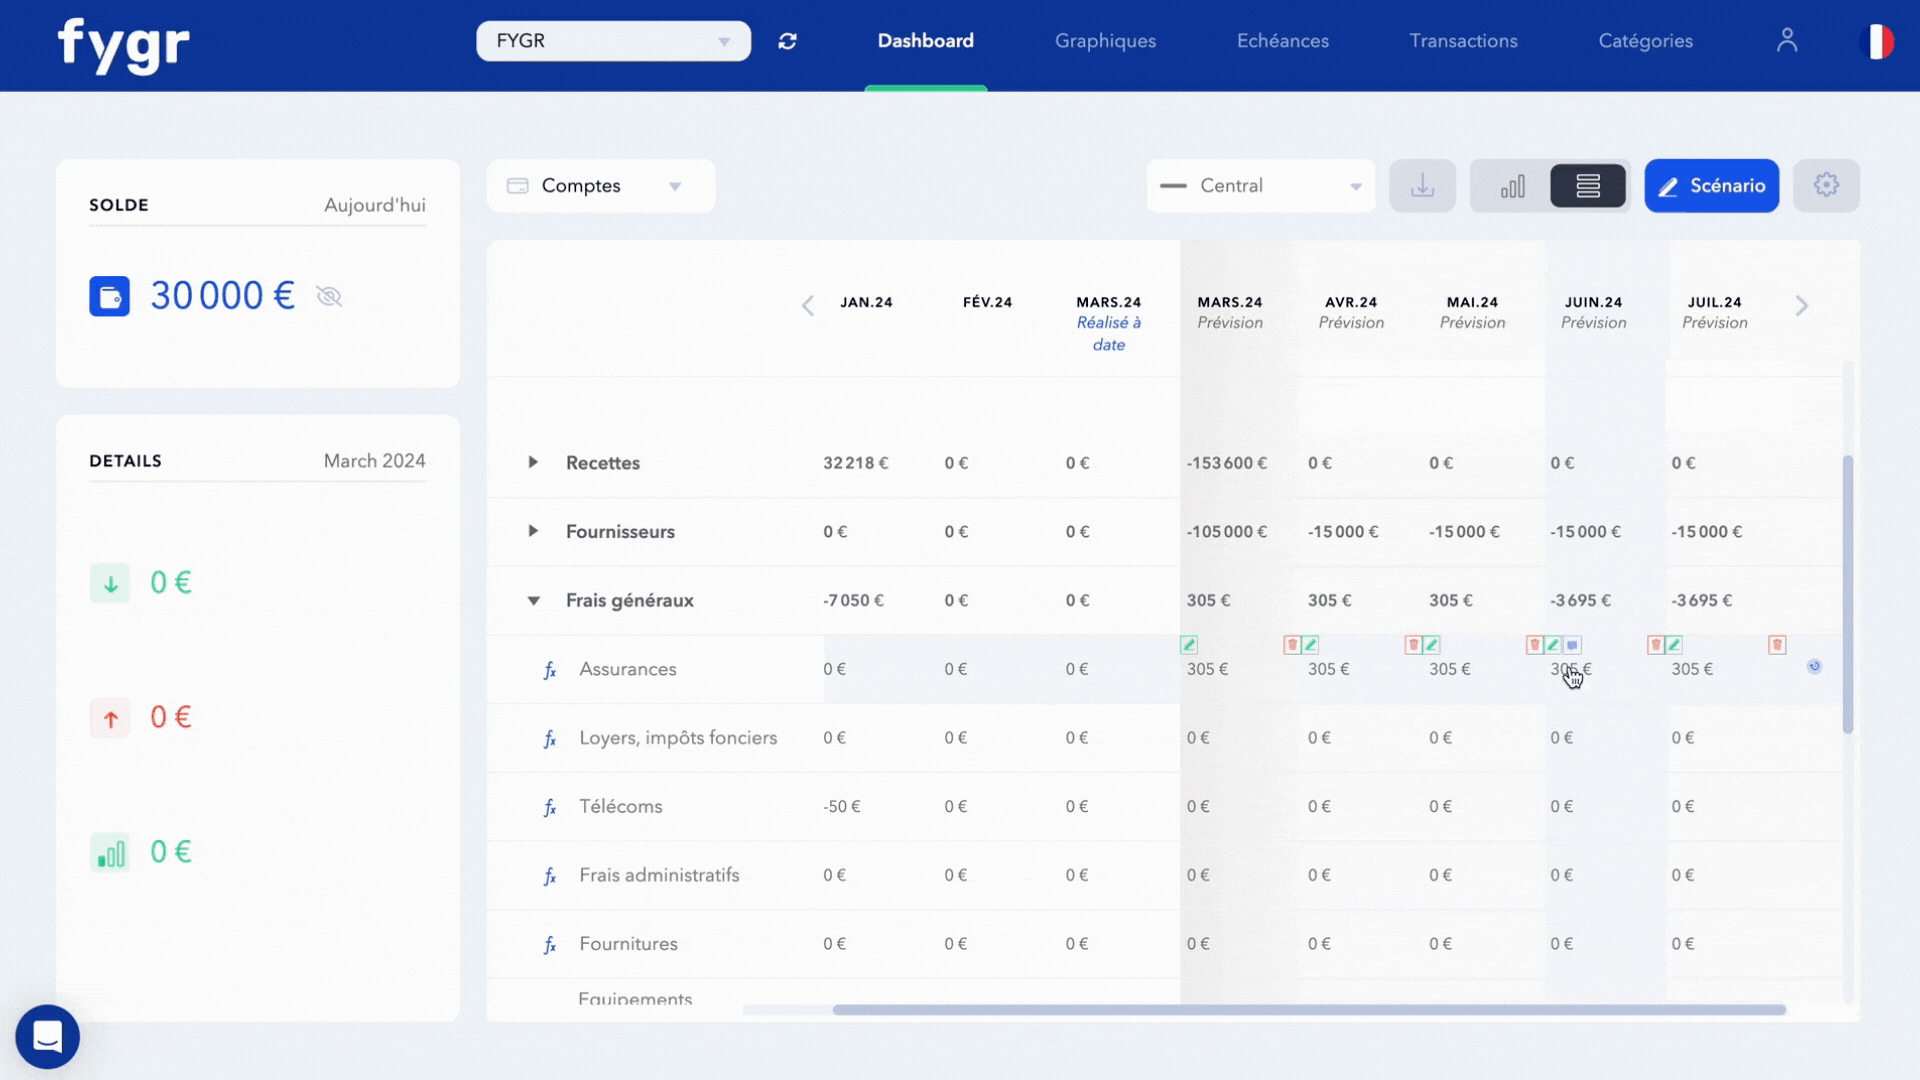Click the Fournisseurs forecast value -105 000 €

[1226, 532]
